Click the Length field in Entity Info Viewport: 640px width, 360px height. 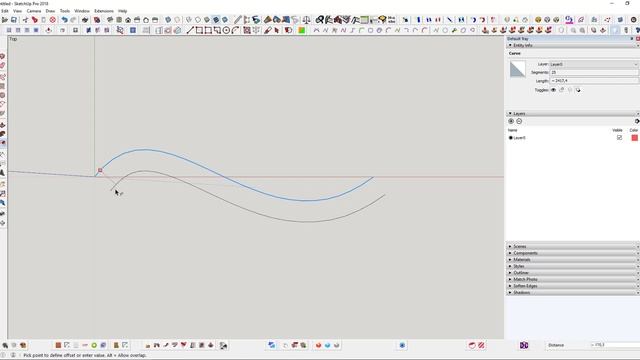point(594,81)
